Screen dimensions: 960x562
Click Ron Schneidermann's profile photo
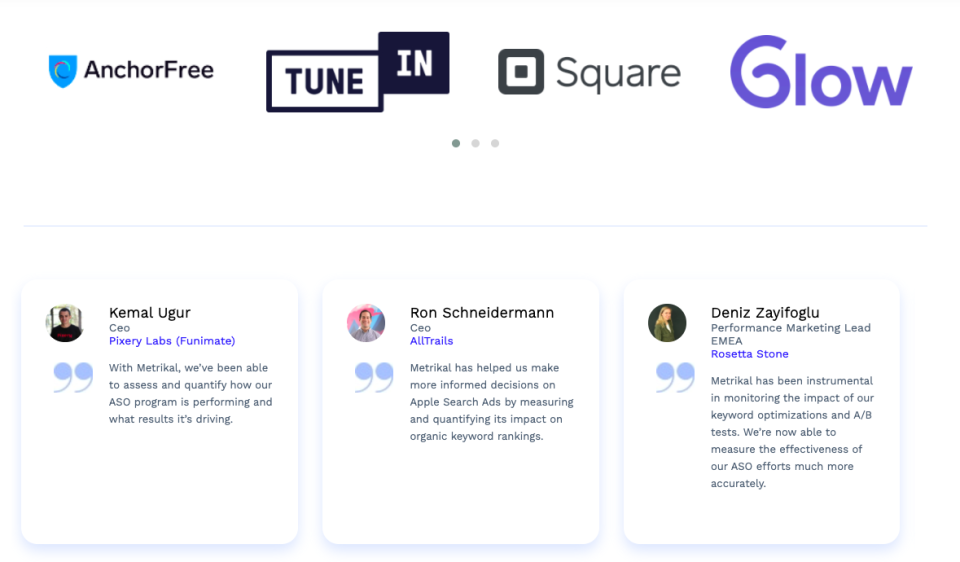click(366, 323)
